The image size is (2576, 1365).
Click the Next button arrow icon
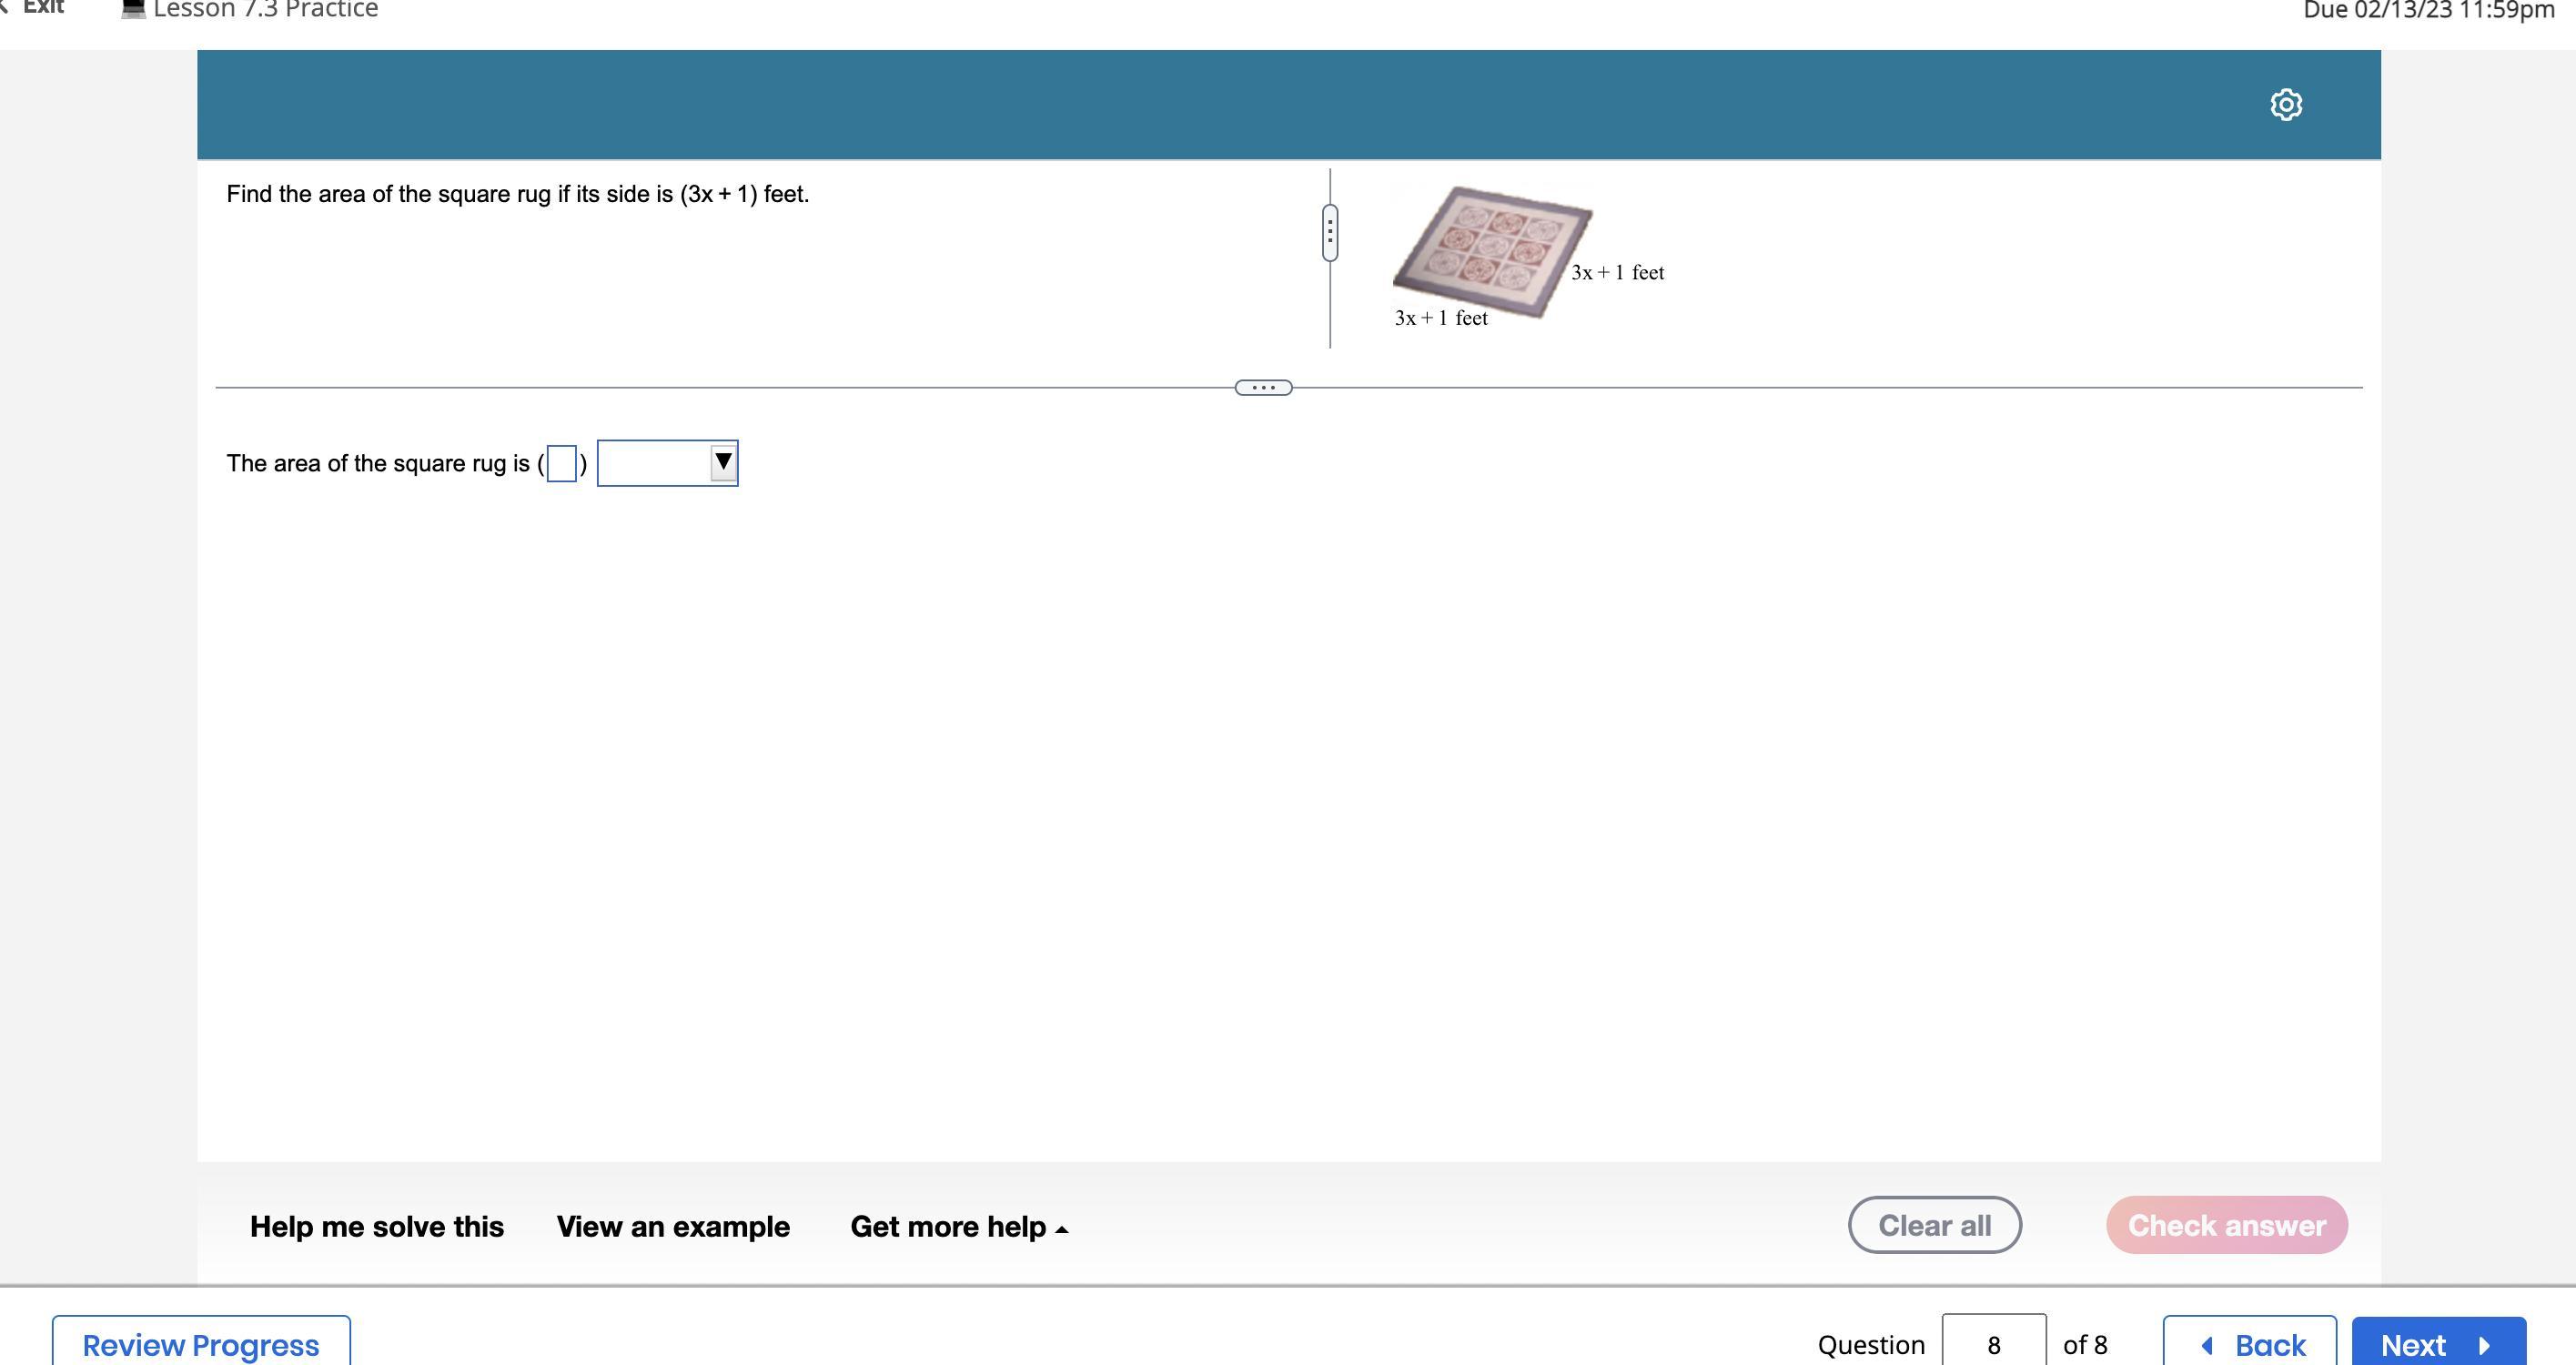(x=2484, y=1345)
